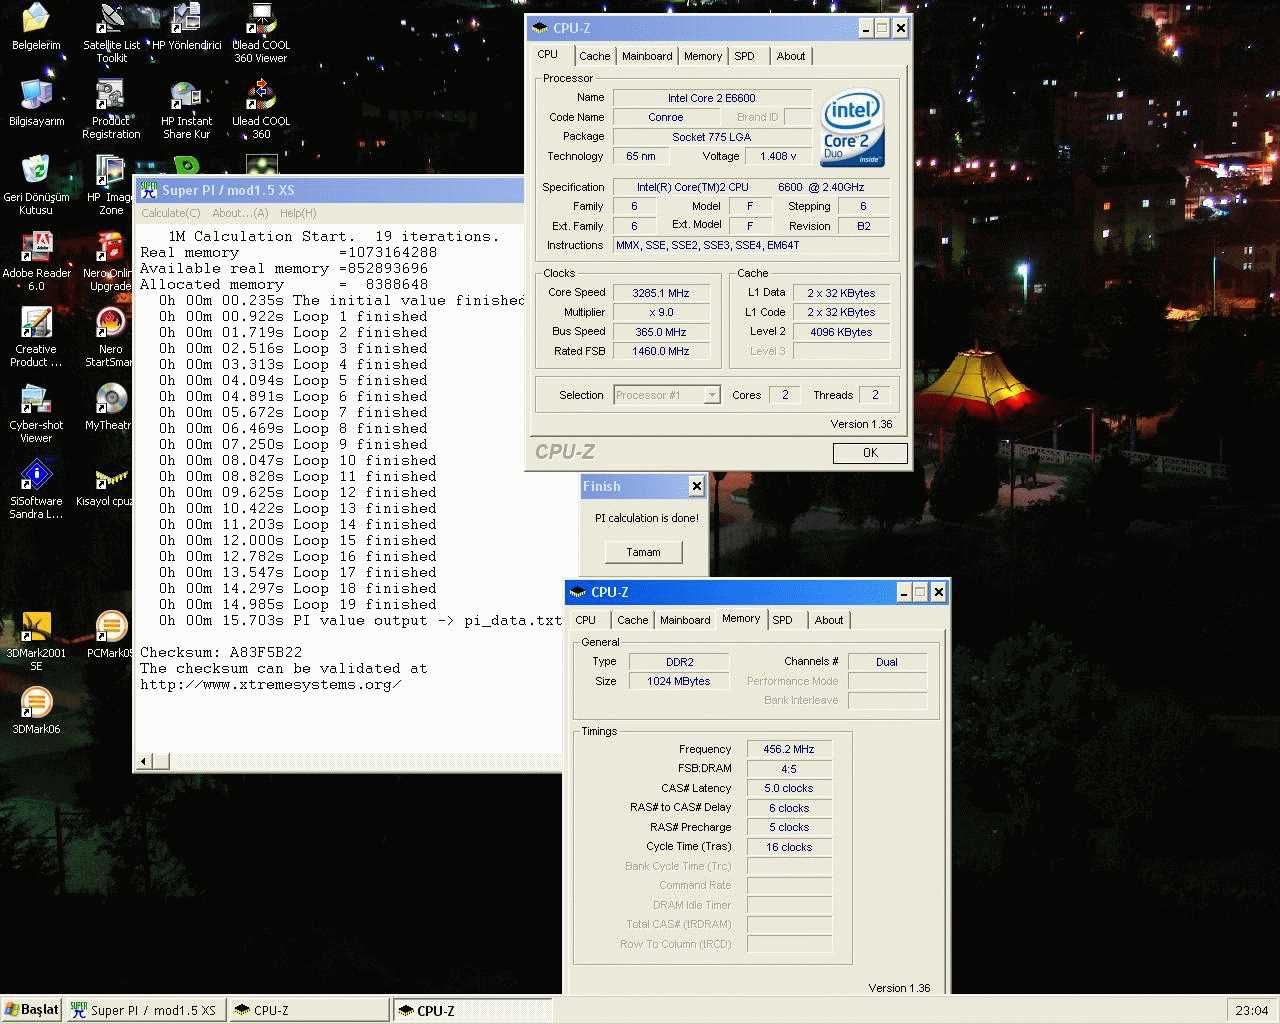Open Ulead COOL 360 desktop icon
The width and height of the screenshot is (1280, 1024).
[x=261, y=109]
